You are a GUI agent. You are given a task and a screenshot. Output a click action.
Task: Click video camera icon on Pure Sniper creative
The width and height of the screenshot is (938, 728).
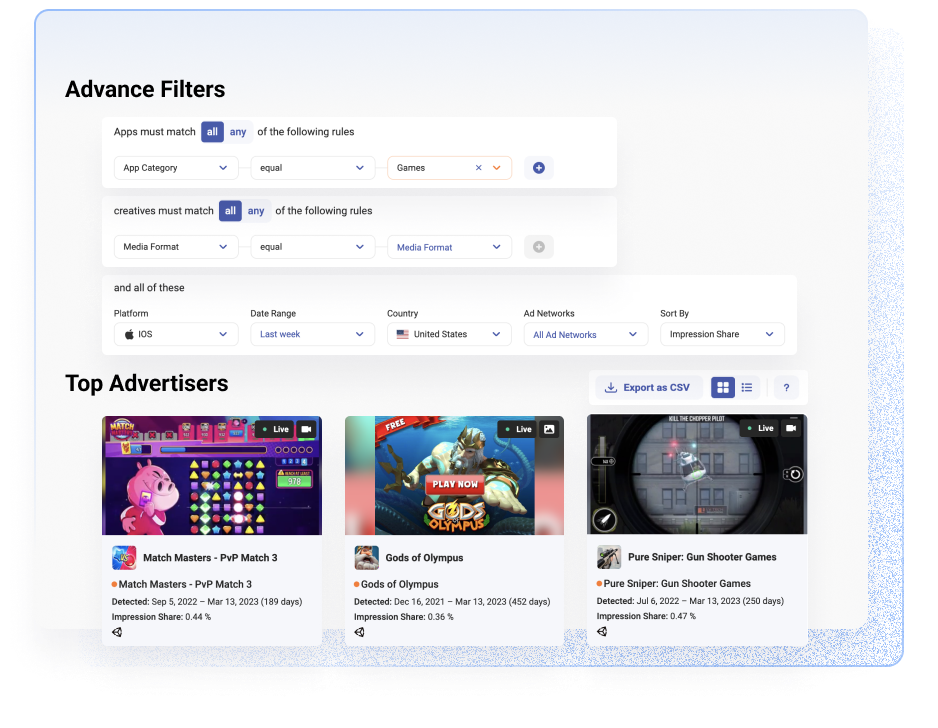pos(791,428)
